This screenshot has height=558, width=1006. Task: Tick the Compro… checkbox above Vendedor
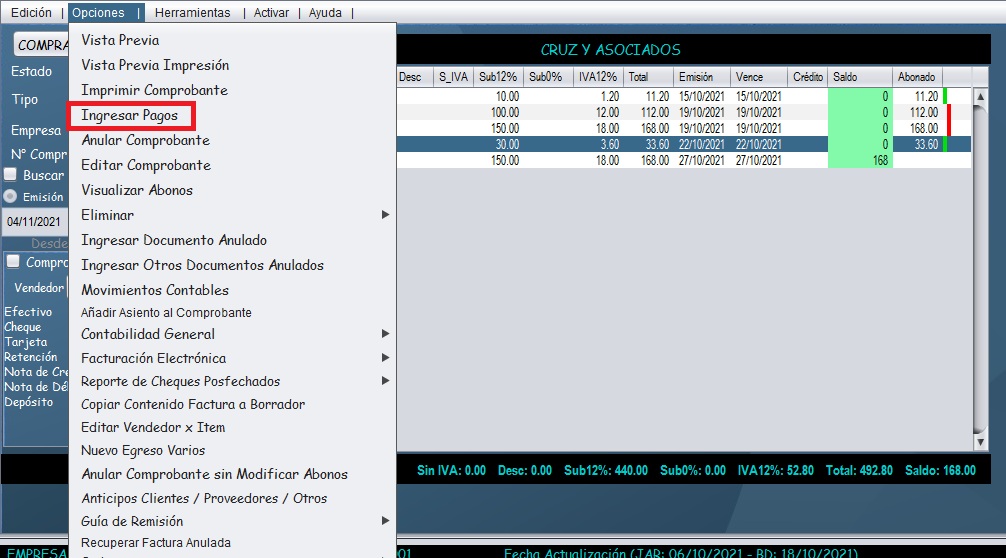coord(13,262)
